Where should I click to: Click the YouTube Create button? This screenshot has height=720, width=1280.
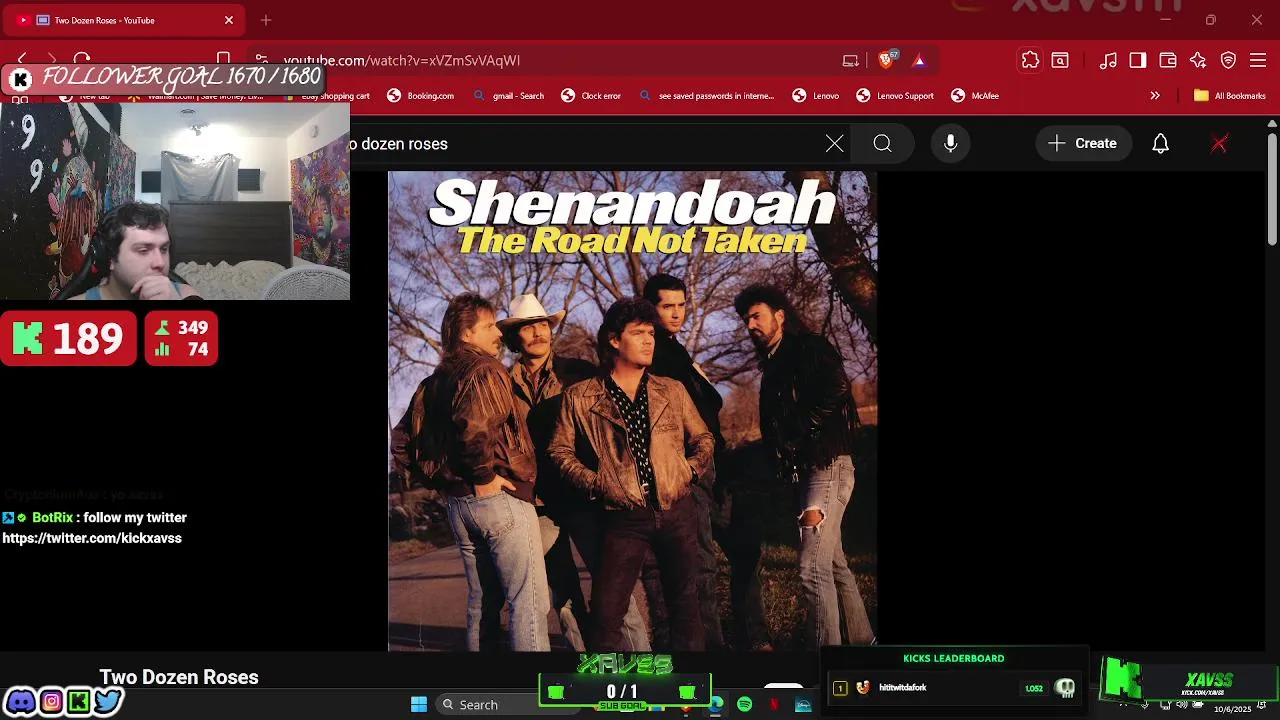(1083, 144)
